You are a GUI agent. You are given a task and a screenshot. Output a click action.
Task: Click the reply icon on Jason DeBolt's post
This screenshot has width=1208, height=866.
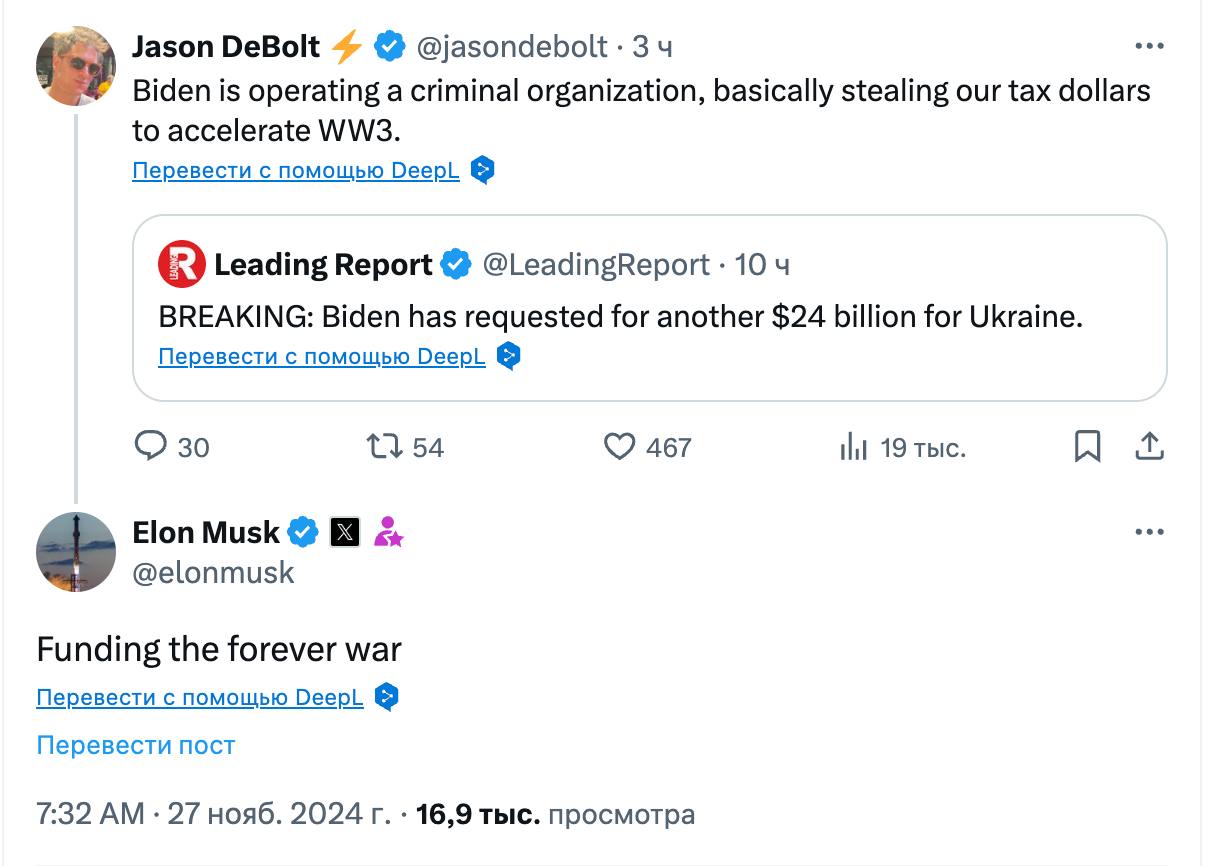(150, 446)
